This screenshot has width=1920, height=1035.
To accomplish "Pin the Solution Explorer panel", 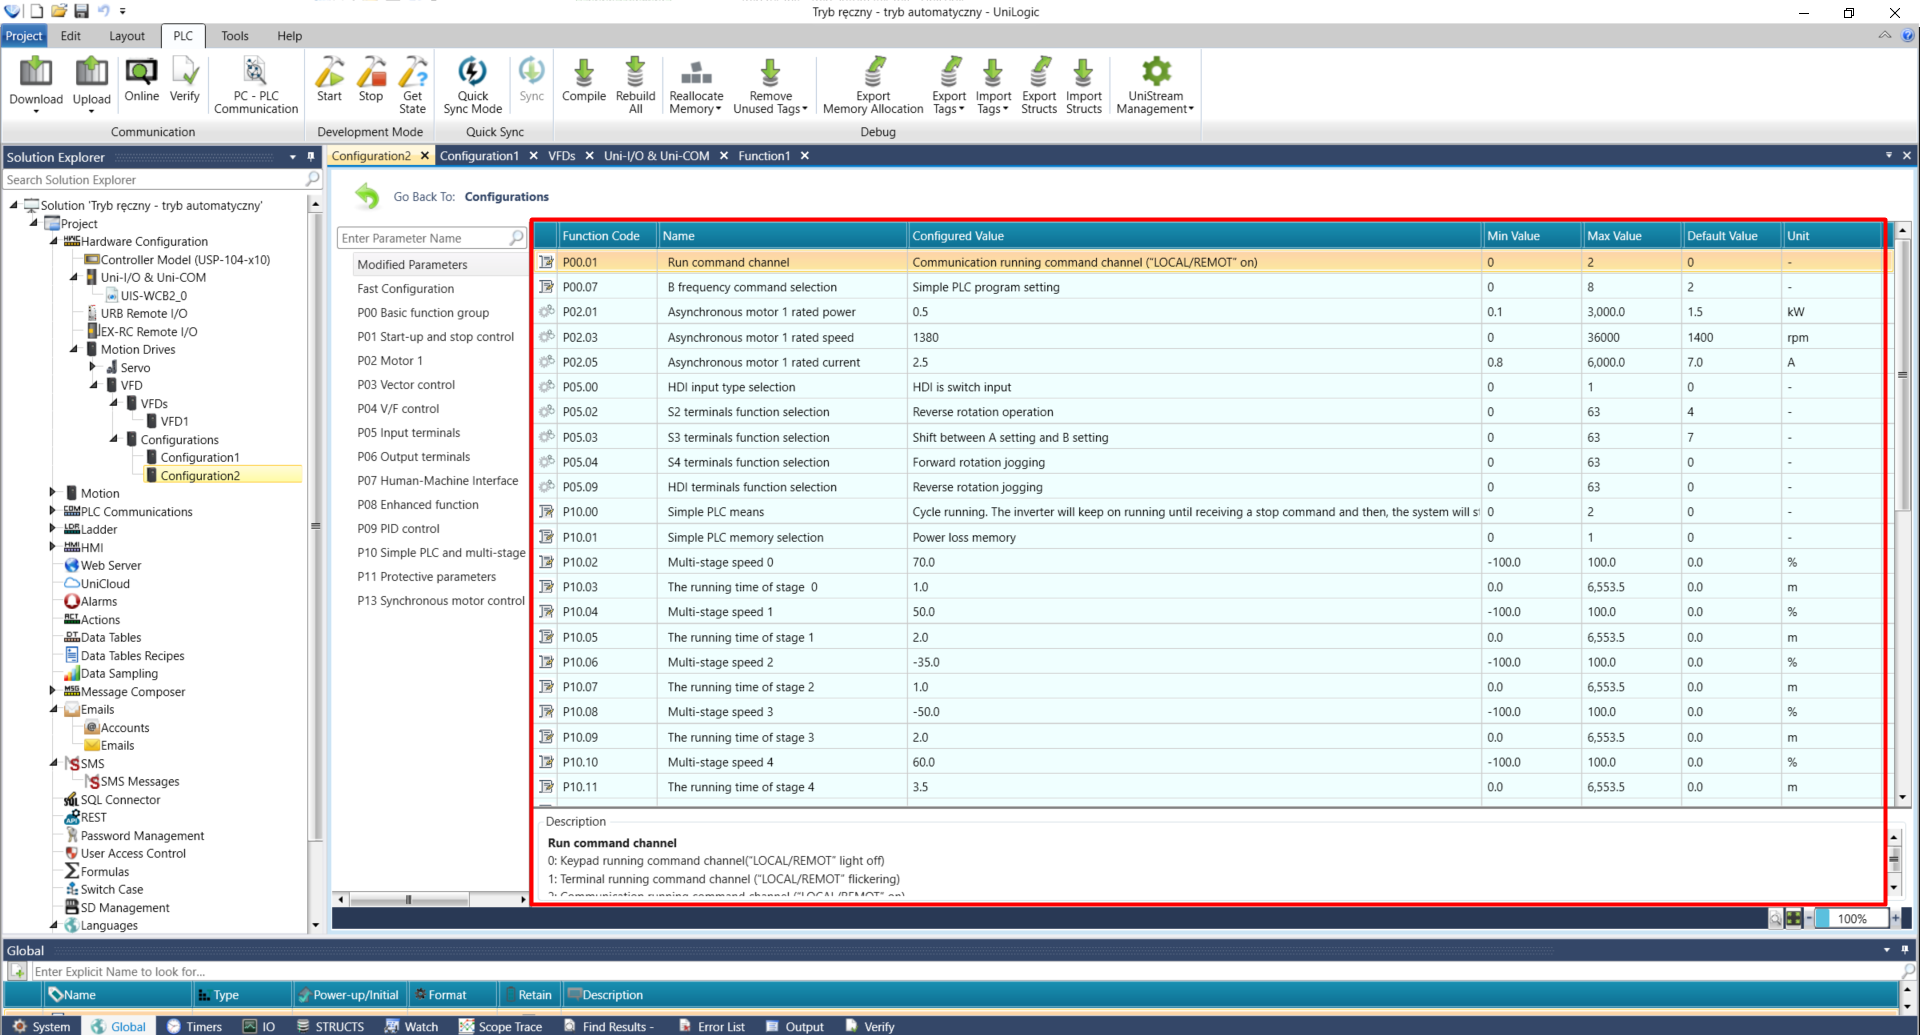I will point(311,157).
